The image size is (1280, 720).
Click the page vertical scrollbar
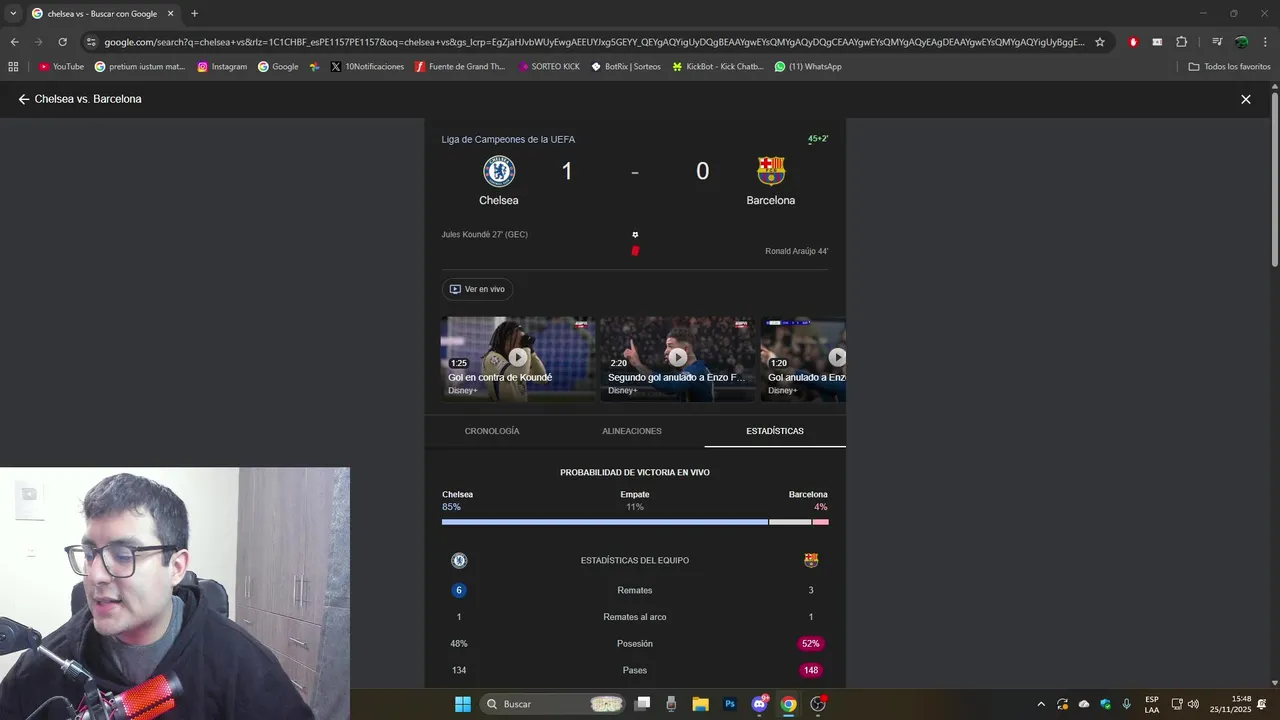(x=1275, y=180)
